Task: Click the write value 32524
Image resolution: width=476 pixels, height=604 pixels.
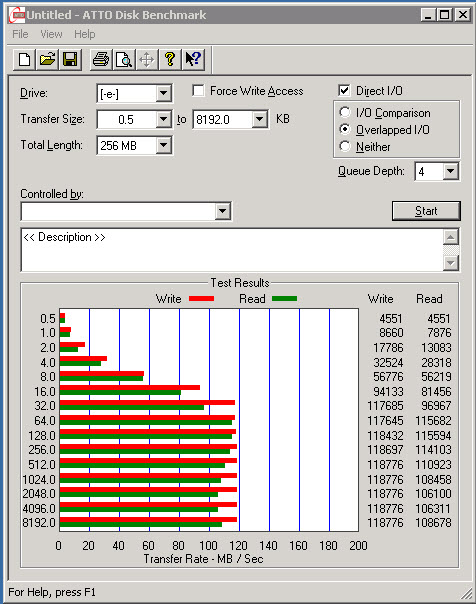Action: tap(389, 363)
